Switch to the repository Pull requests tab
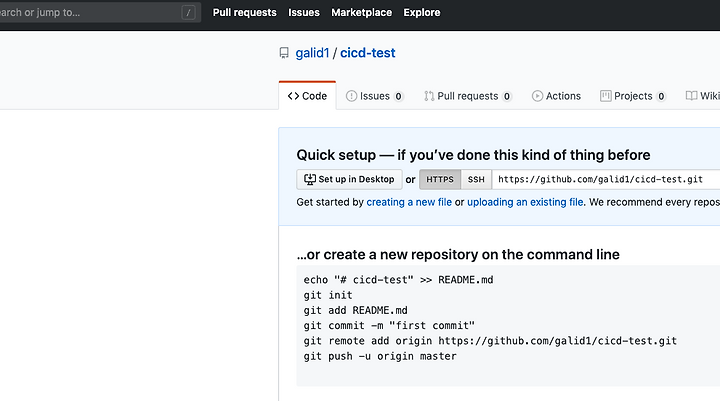The width and height of the screenshot is (720, 401). tap(467, 96)
